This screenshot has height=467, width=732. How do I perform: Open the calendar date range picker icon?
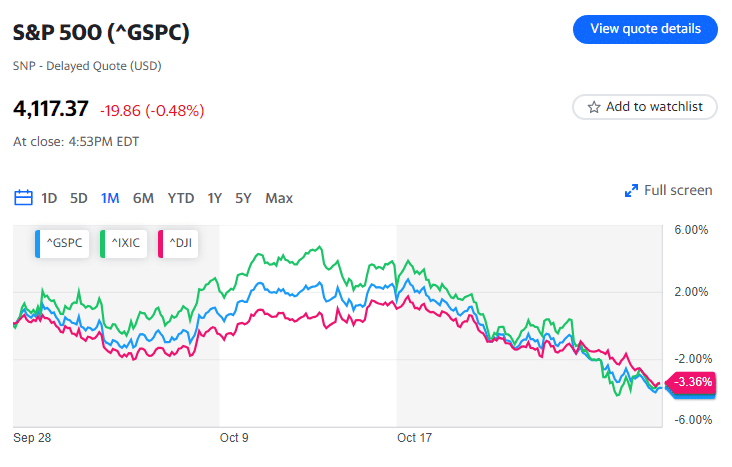tap(23, 198)
